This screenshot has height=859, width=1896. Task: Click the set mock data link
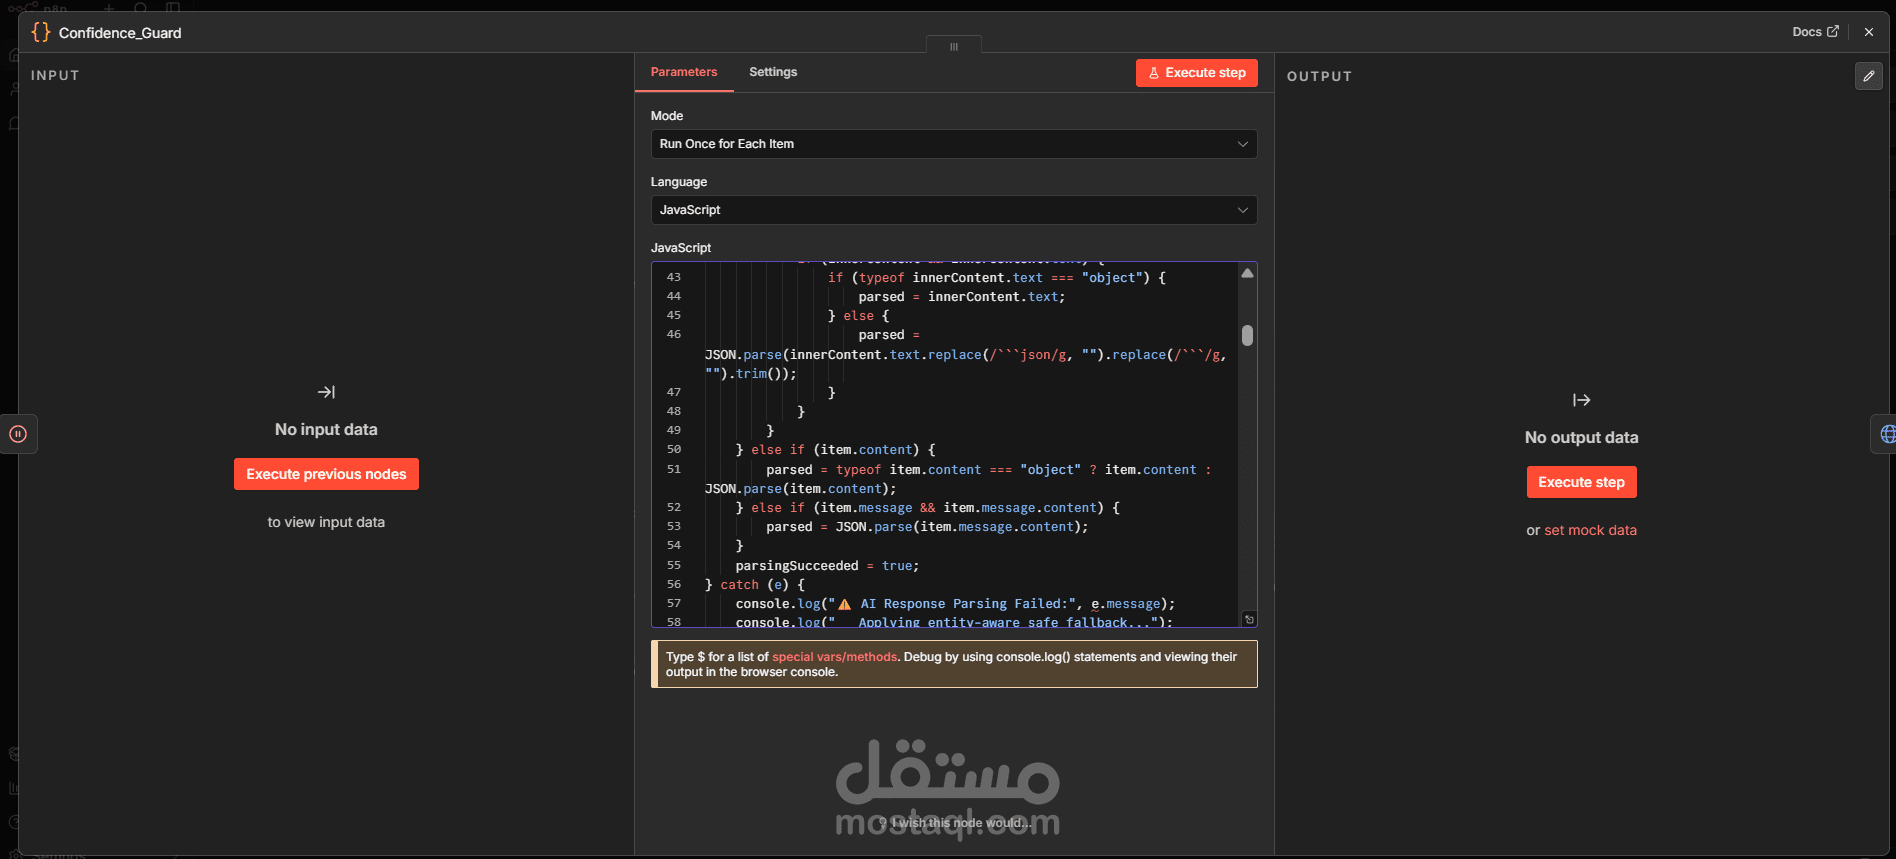click(x=1590, y=530)
